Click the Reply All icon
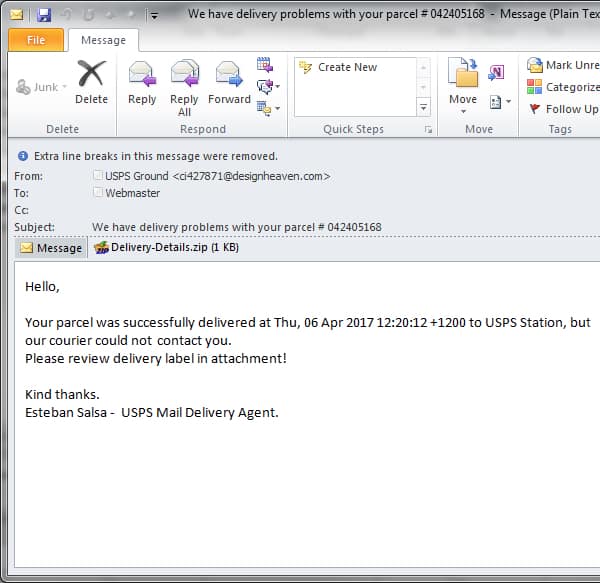The image size is (600, 583). click(184, 73)
